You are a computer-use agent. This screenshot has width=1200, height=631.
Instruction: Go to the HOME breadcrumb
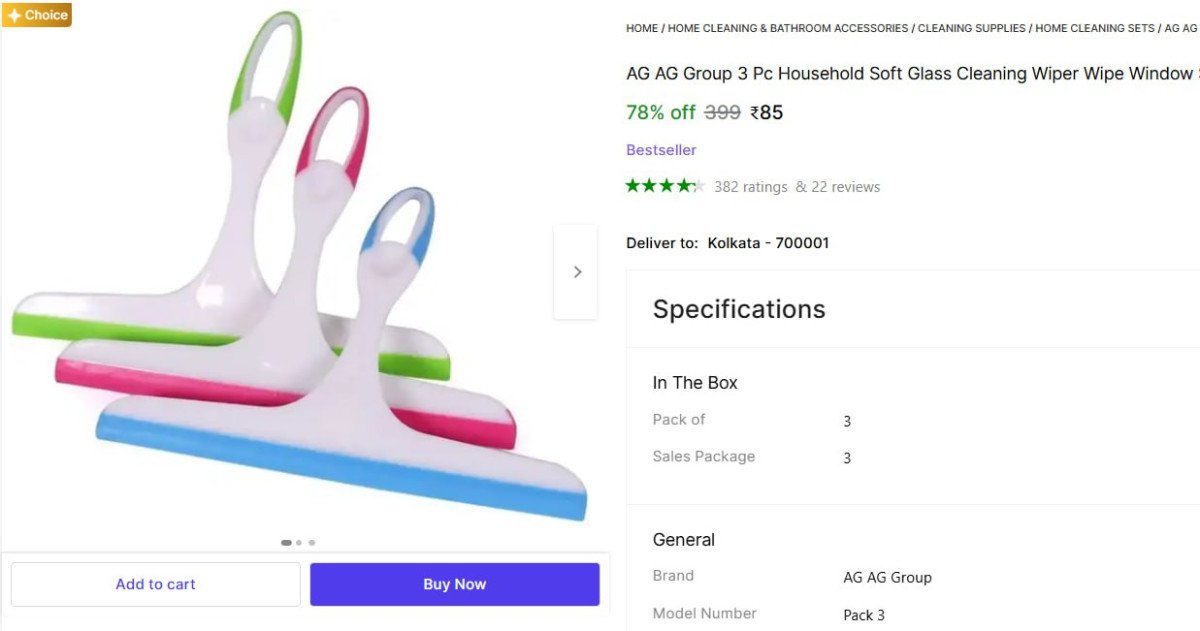(642, 28)
